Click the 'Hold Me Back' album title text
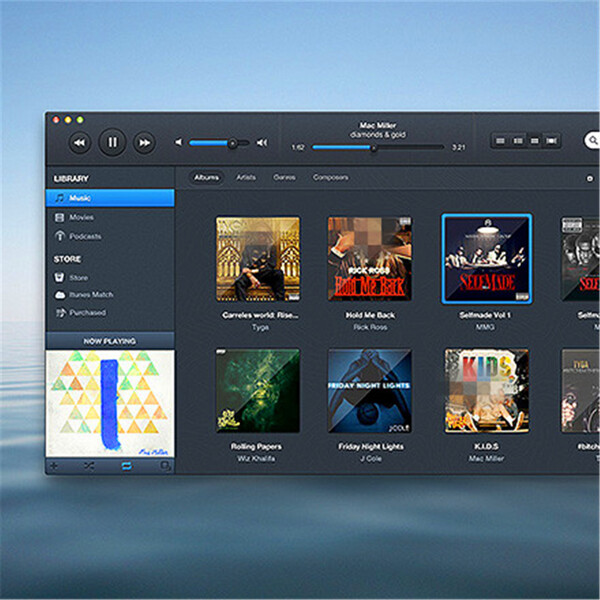This screenshot has height=600, width=600. tap(370, 315)
